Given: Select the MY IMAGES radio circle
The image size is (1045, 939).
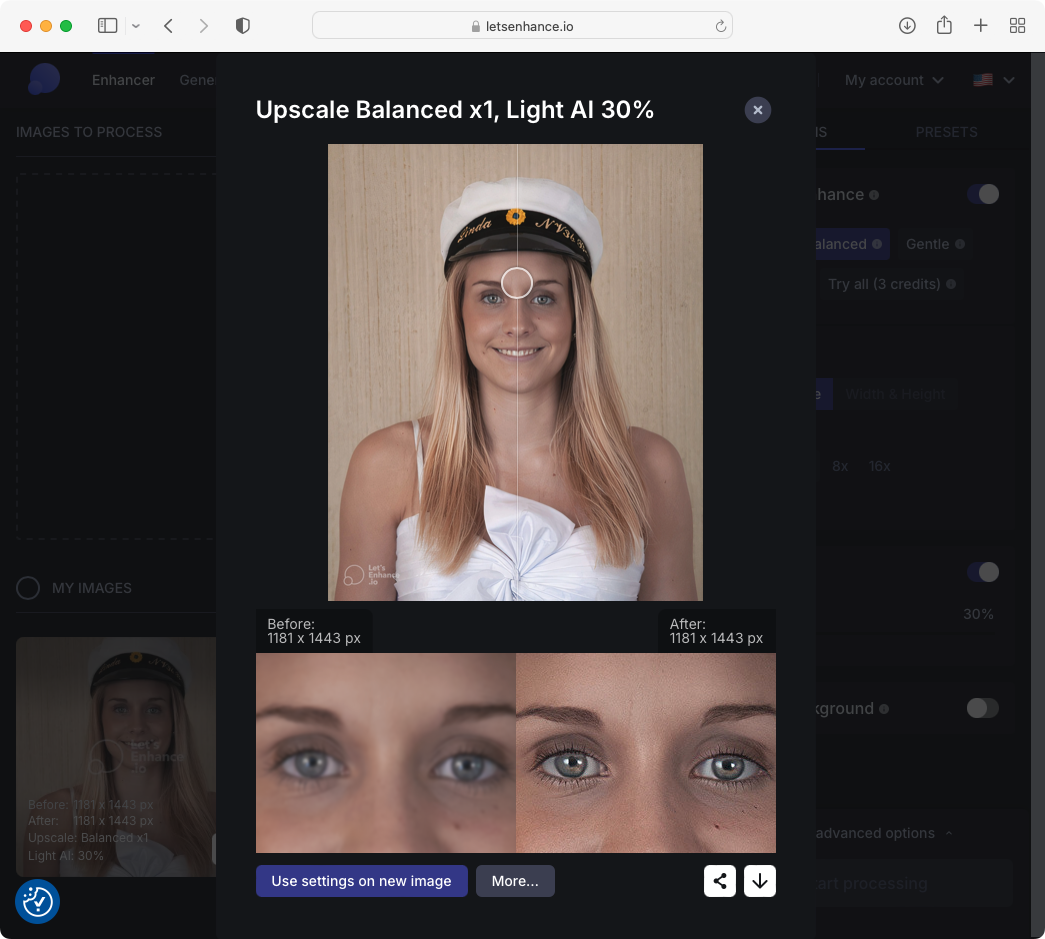Looking at the screenshot, I should [x=28, y=588].
